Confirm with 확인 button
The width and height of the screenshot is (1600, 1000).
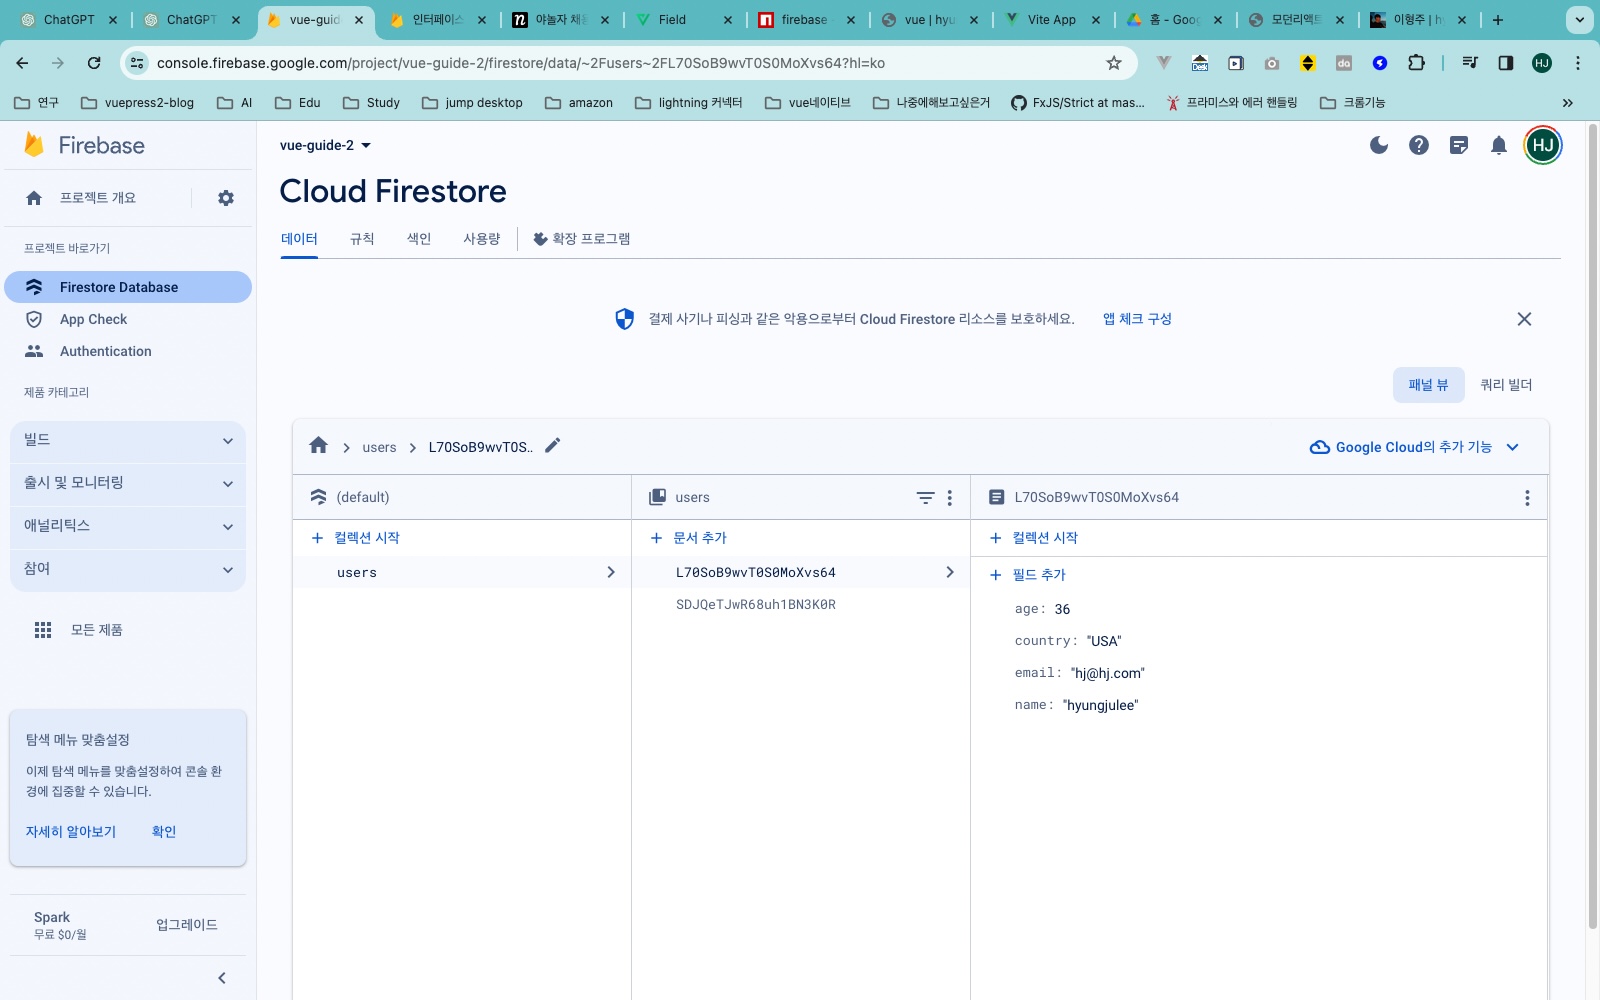164,832
